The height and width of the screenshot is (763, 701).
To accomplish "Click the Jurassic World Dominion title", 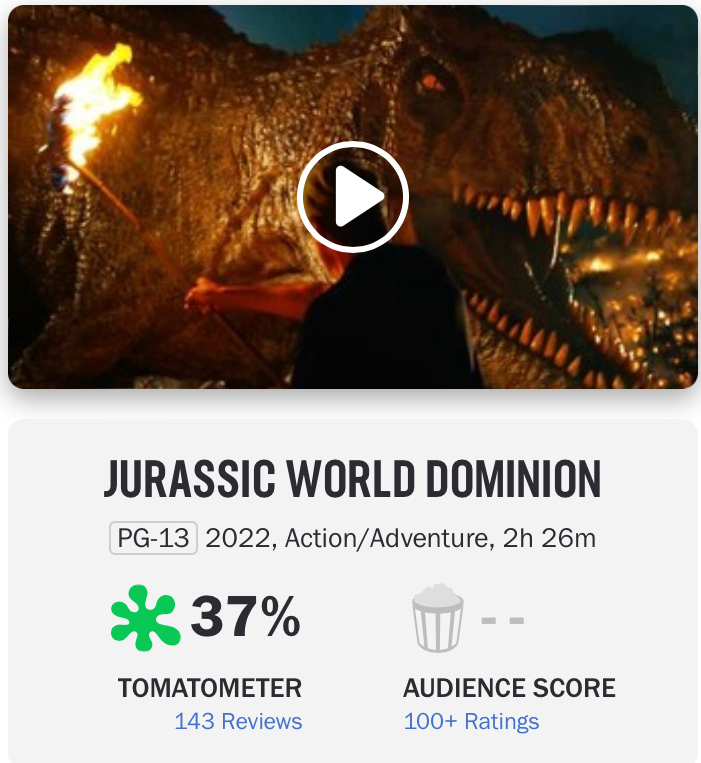I will pos(353,479).
